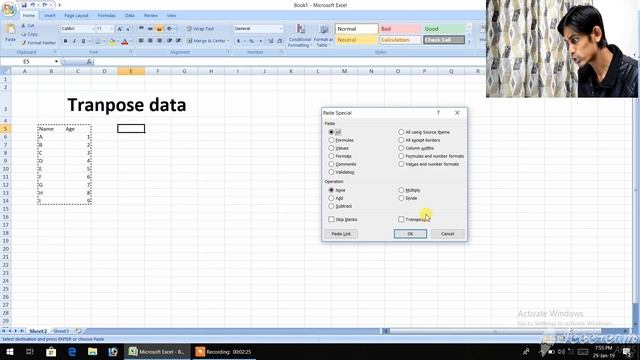Switch to the Insert ribbon tab

click(50, 16)
